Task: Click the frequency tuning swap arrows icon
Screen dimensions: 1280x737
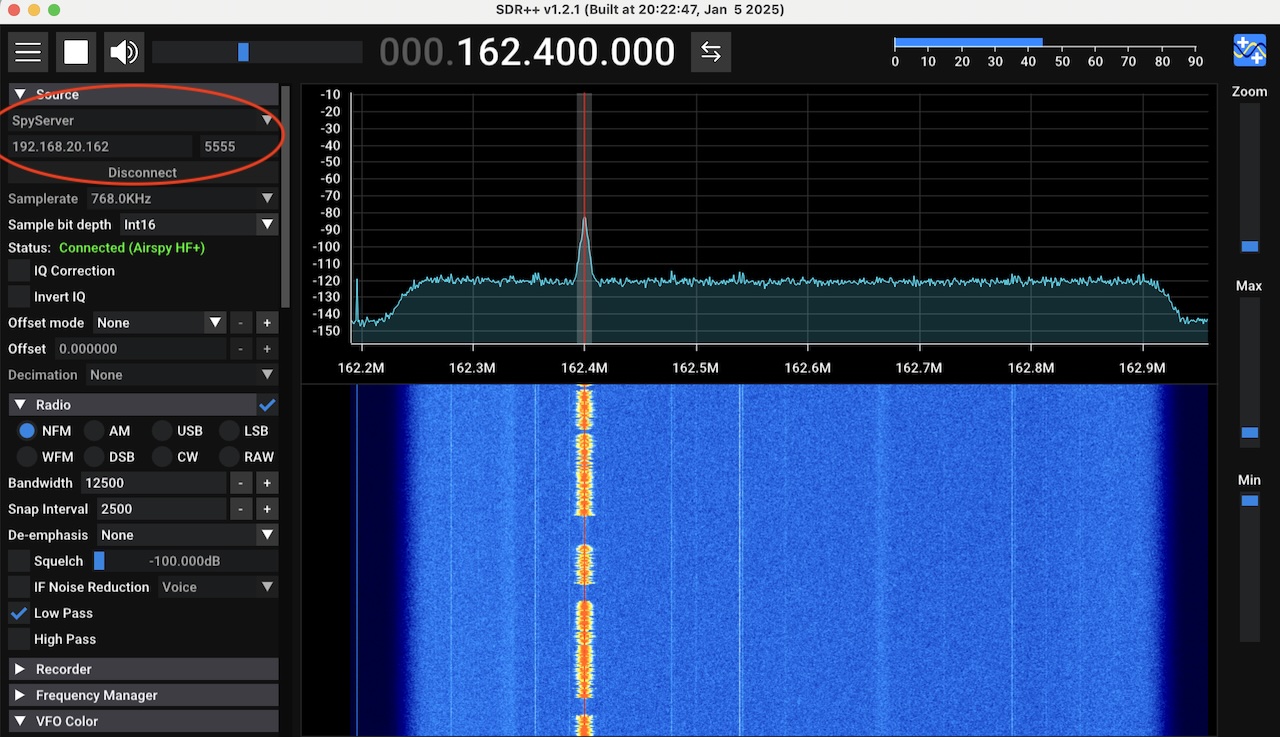Action: (x=710, y=51)
